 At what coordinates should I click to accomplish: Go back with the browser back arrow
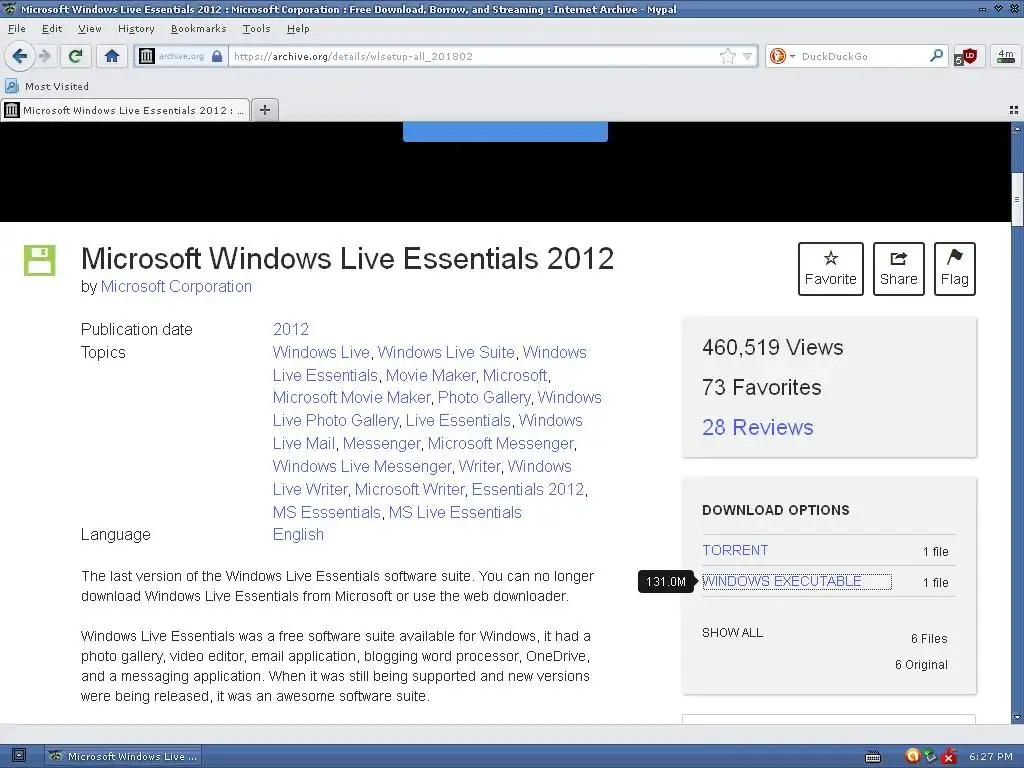tap(20, 56)
